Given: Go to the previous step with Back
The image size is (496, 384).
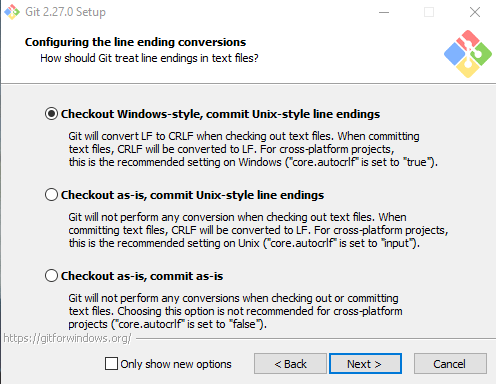Looking at the screenshot, I should coord(290,364).
